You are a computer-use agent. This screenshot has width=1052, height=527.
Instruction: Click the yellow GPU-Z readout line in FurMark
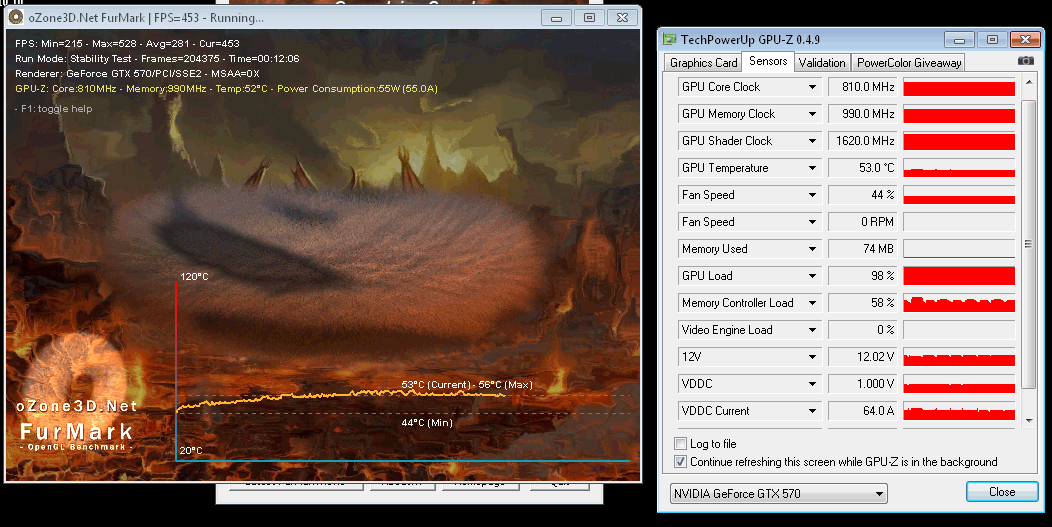coord(226,89)
